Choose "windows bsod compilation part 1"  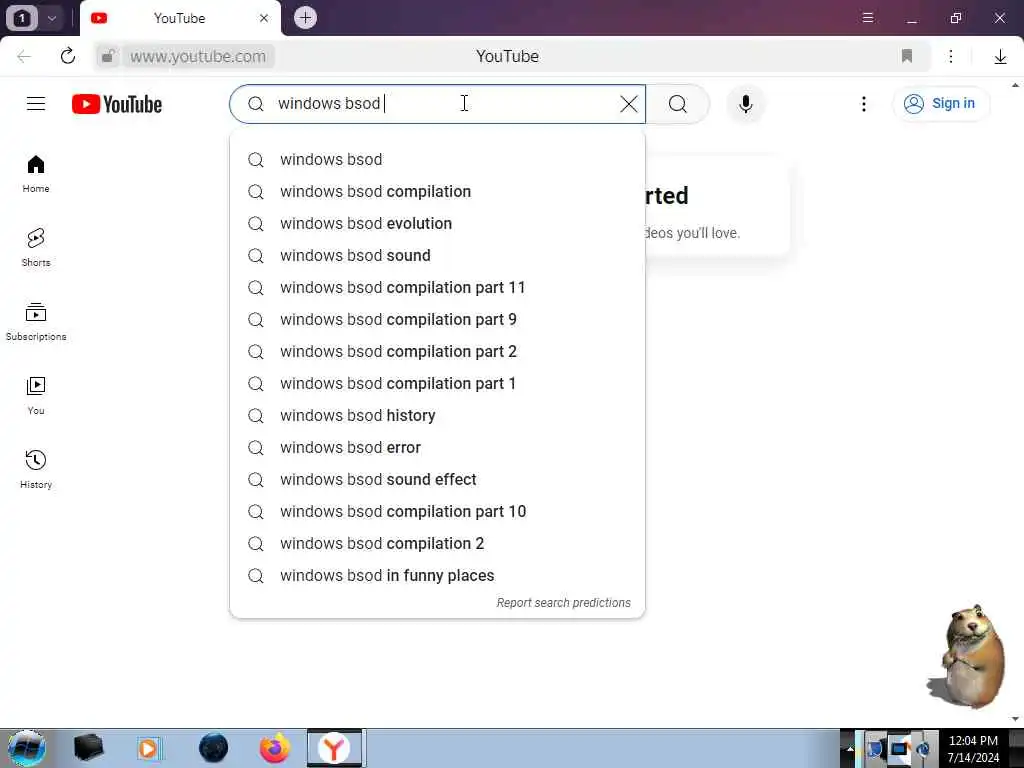pos(438,383)
